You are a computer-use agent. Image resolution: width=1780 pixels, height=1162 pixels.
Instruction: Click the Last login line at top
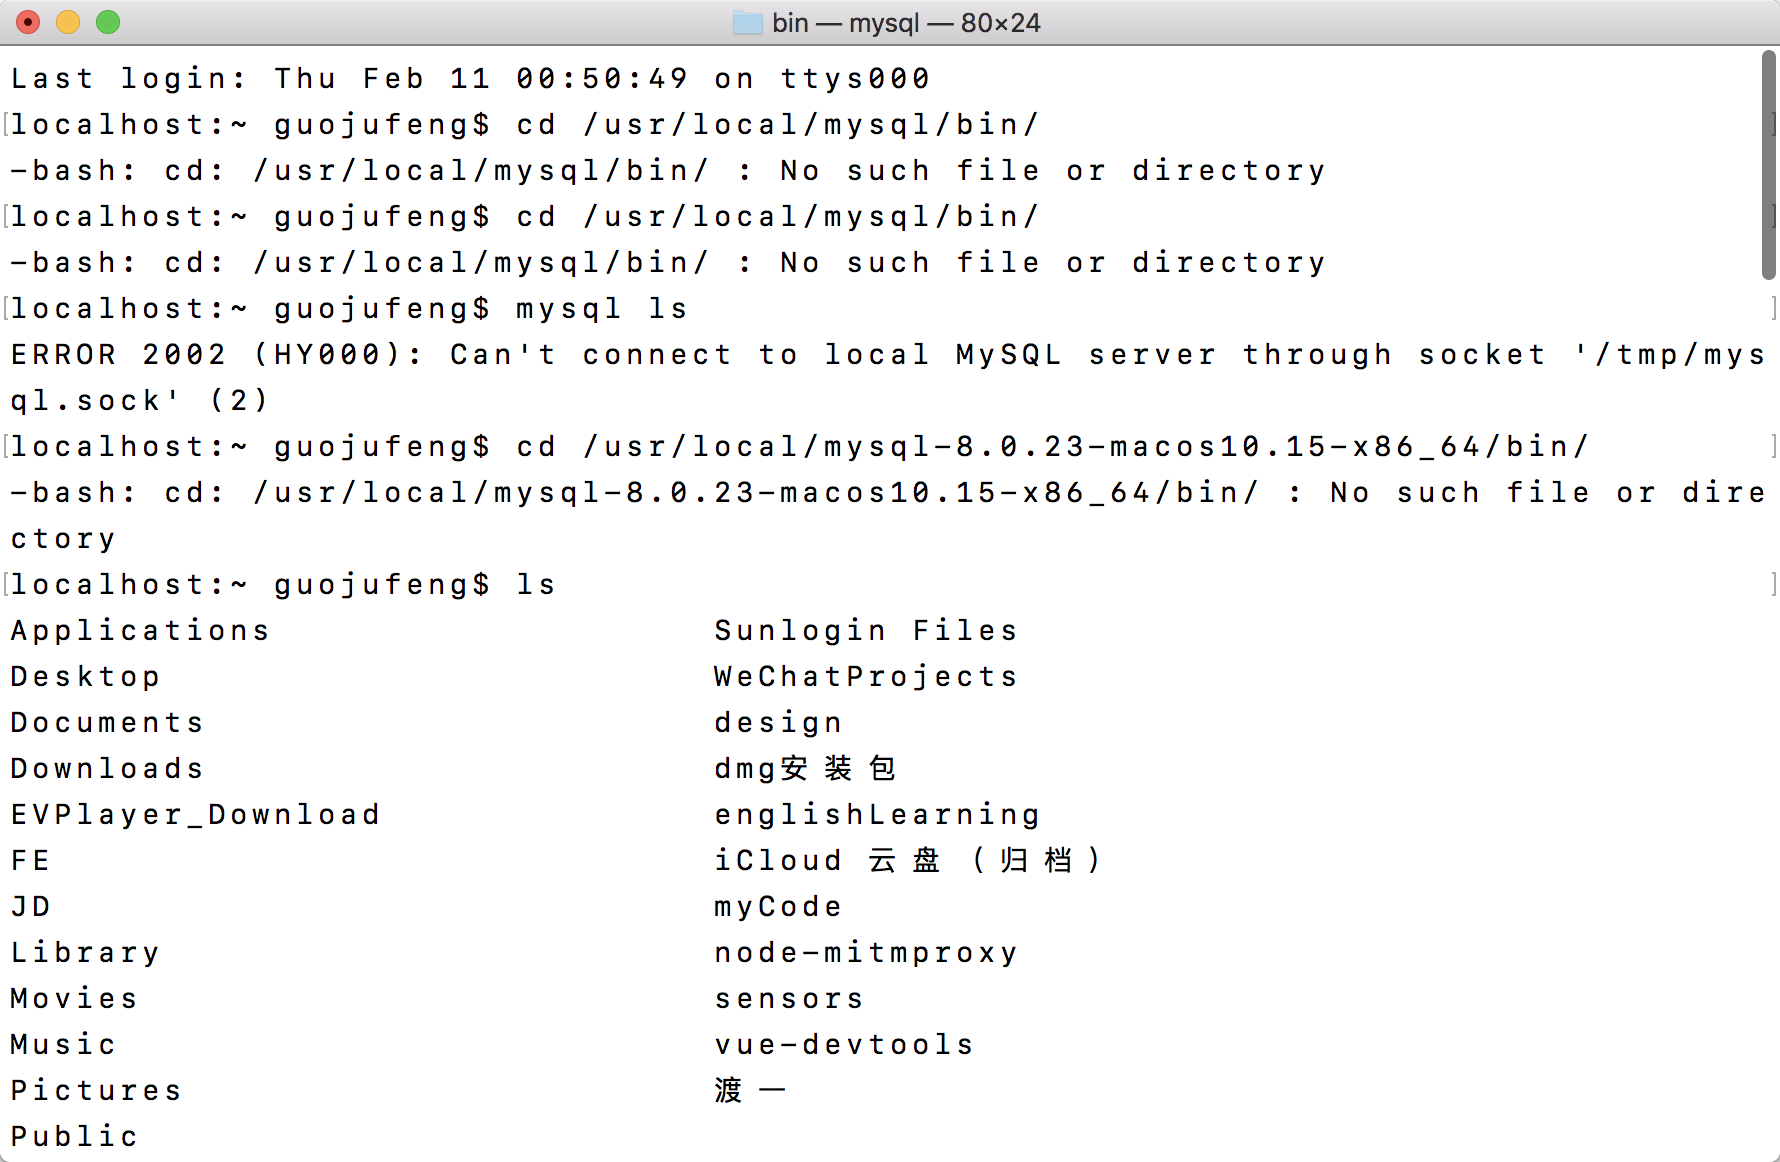pos(470,78)
